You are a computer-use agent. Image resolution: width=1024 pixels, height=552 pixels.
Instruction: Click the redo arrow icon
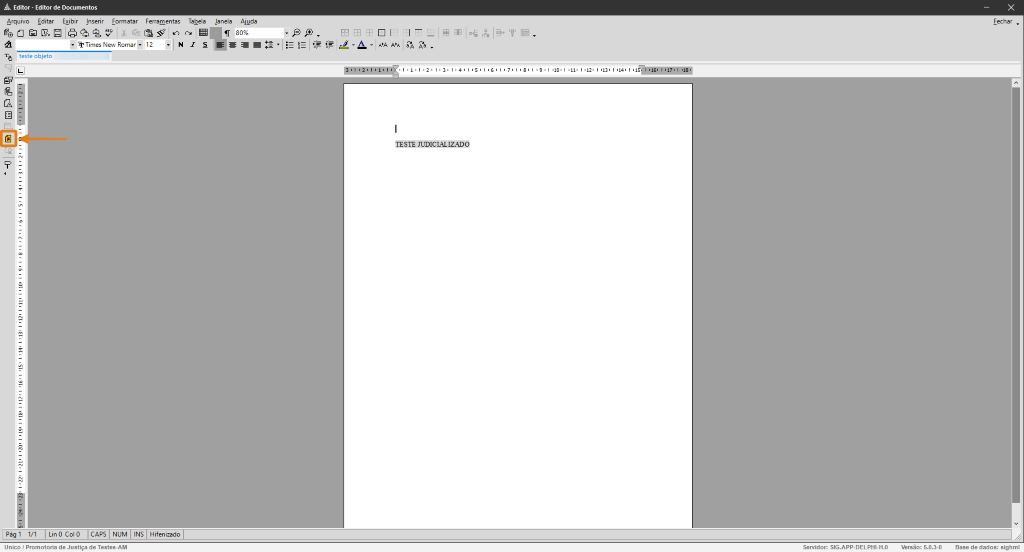[188, 33]
